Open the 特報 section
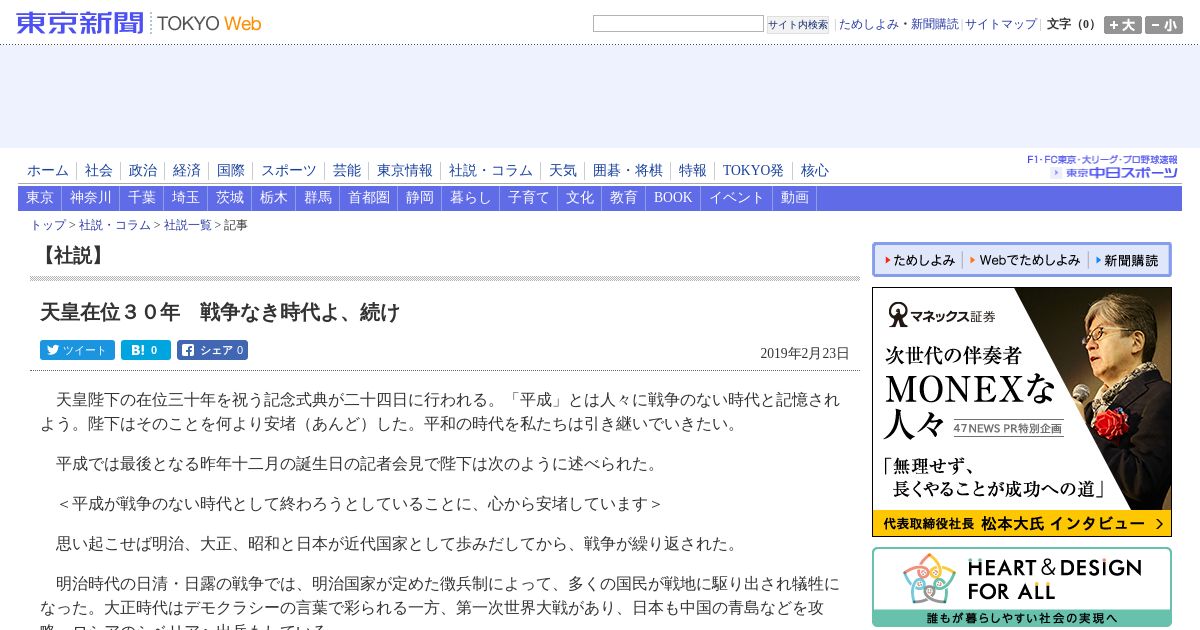This screenshot has height=630, width=1200. click(693, 171)
